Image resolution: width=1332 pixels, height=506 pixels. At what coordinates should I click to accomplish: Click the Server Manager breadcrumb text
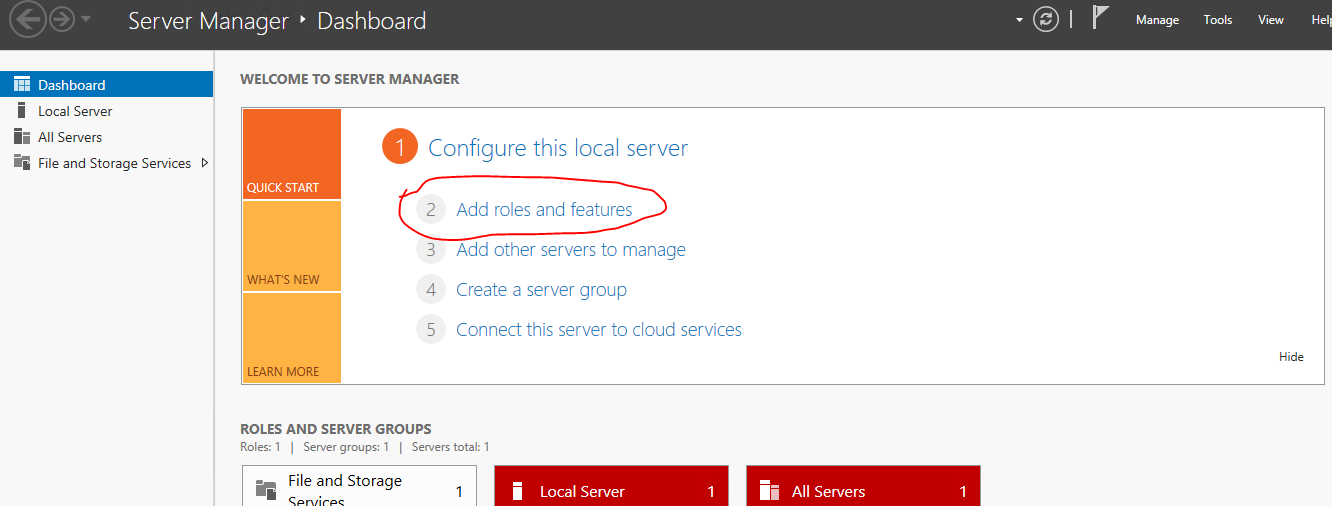(x=208, y=20)
